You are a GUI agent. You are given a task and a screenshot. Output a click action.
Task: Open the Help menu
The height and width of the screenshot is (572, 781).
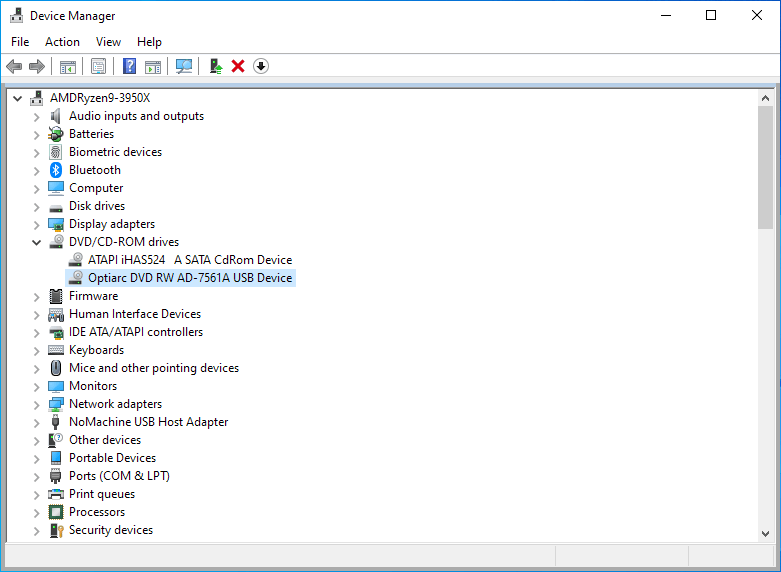[x=149, y=42]
